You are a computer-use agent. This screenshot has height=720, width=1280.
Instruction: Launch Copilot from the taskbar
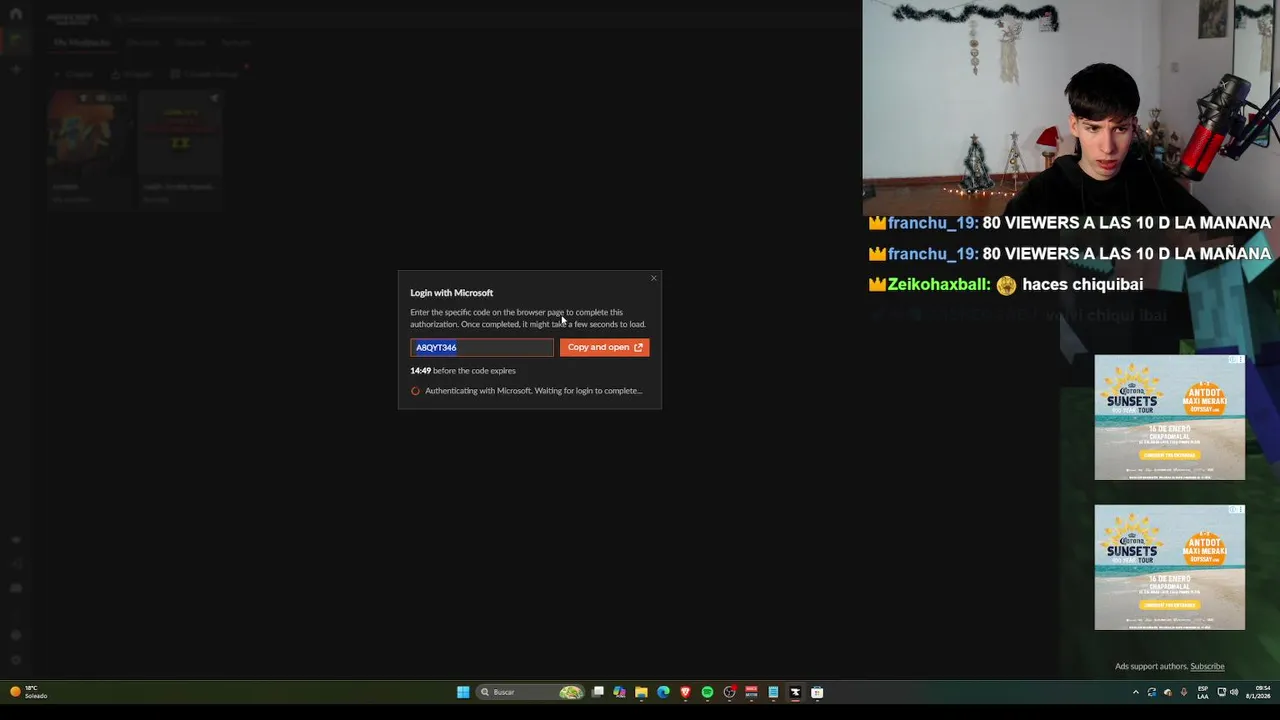pos(619,692)
